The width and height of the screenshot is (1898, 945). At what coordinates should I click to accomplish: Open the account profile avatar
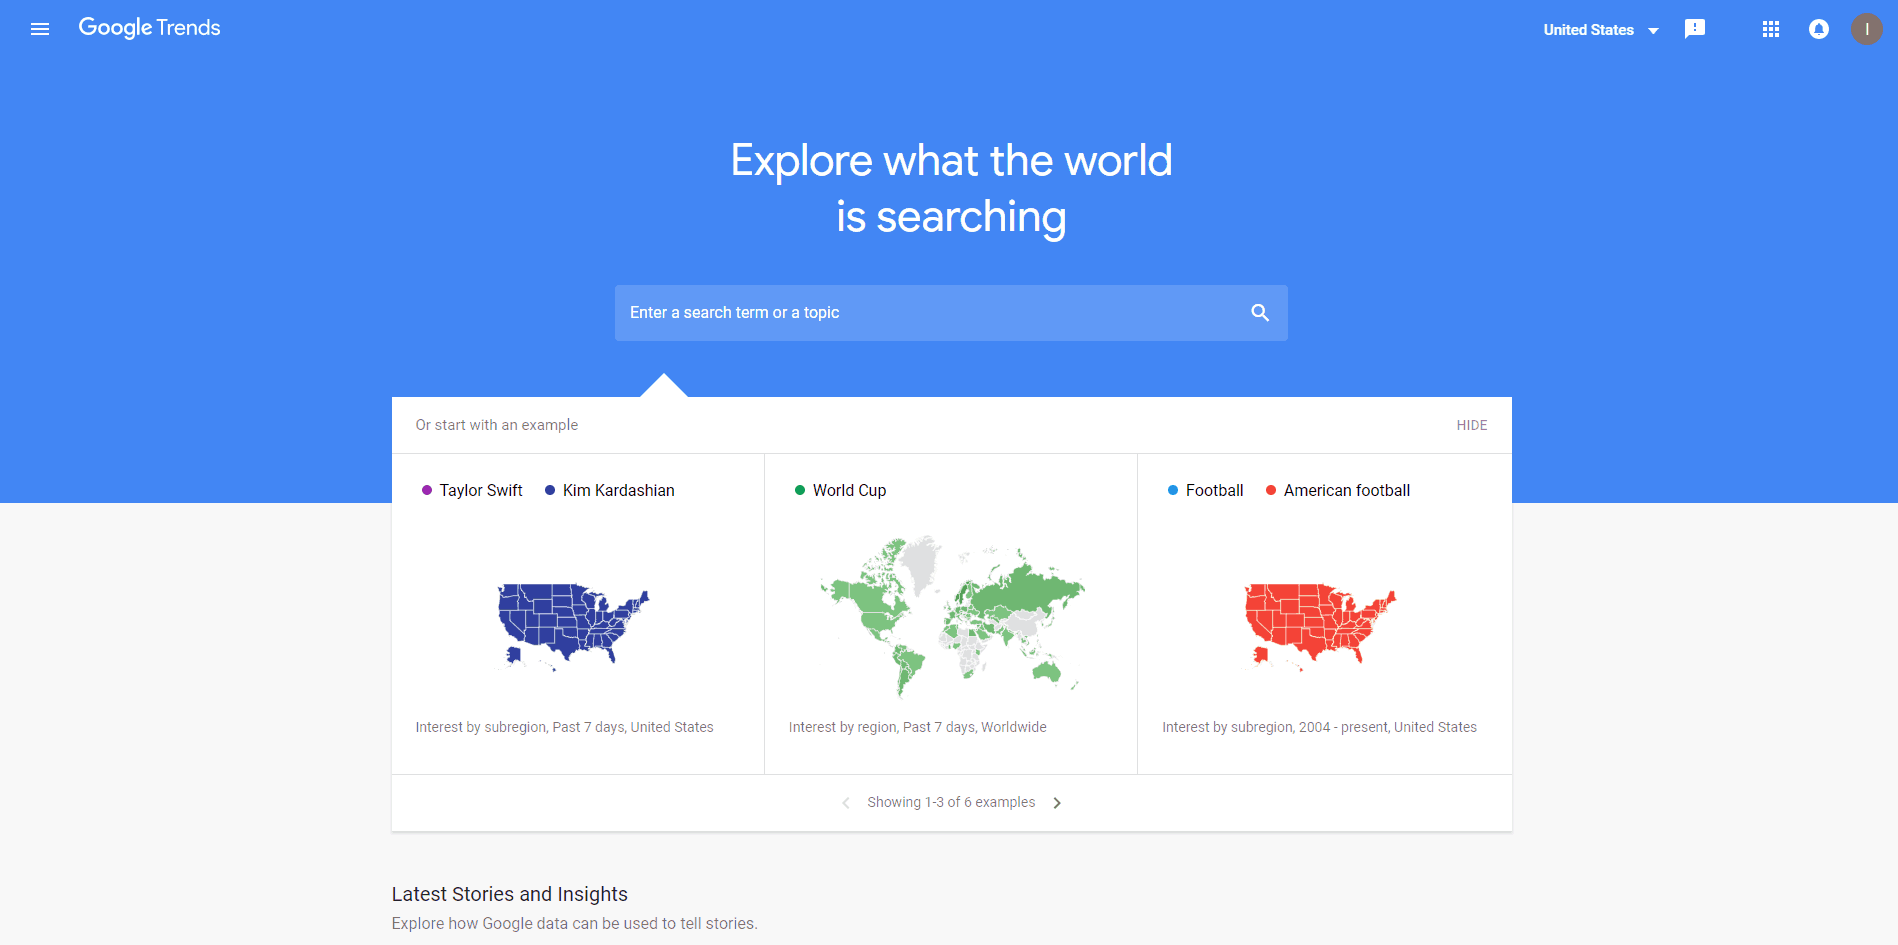(x=1867, y=29)
